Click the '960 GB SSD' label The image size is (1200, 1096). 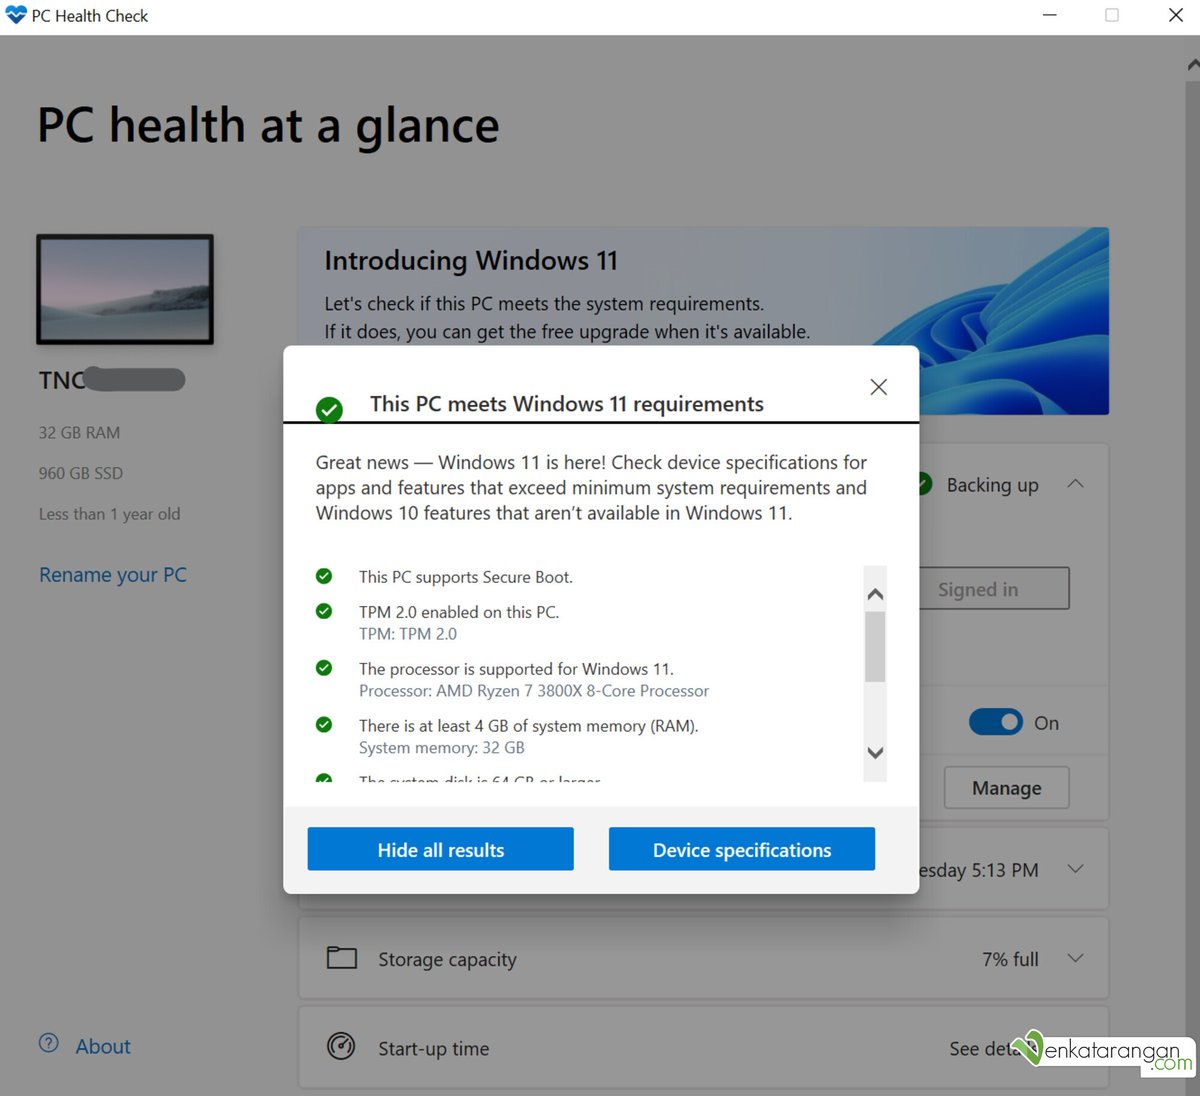point(81,473)
